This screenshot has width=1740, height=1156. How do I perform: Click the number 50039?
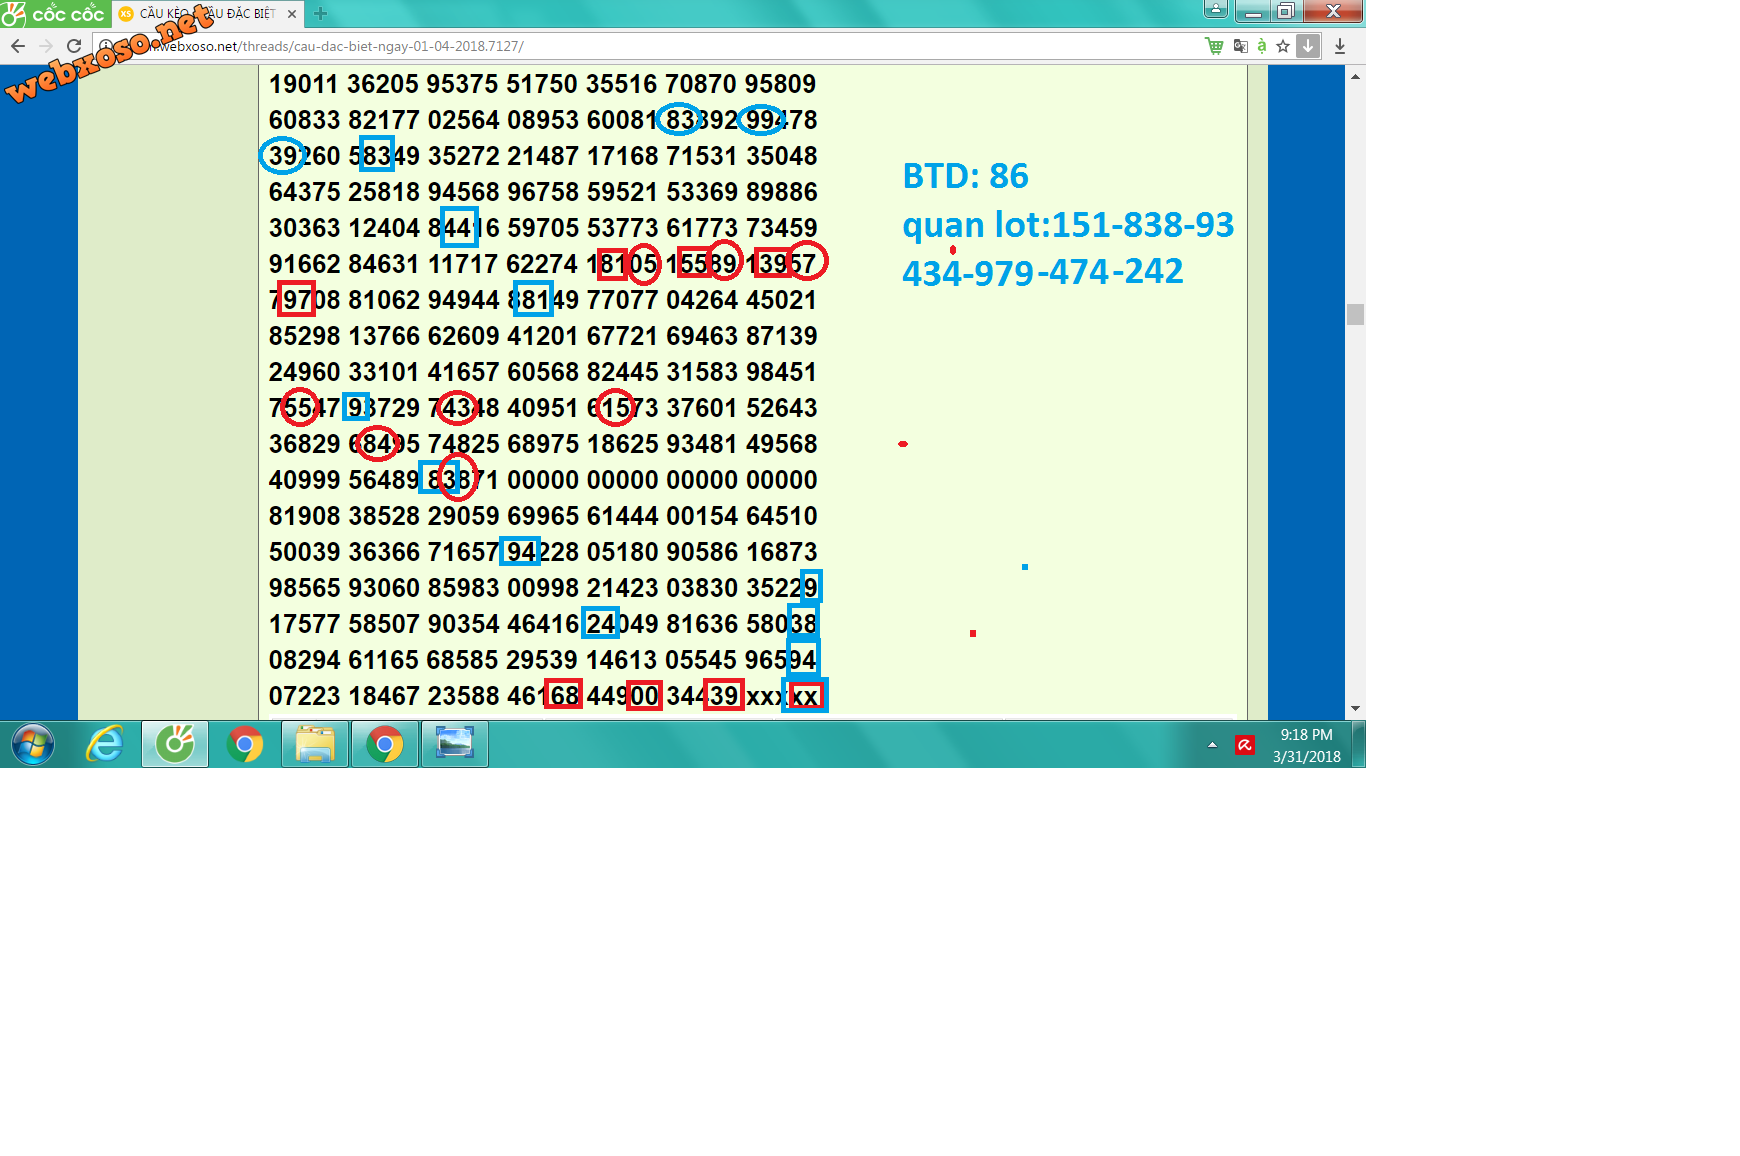[305, 552]
